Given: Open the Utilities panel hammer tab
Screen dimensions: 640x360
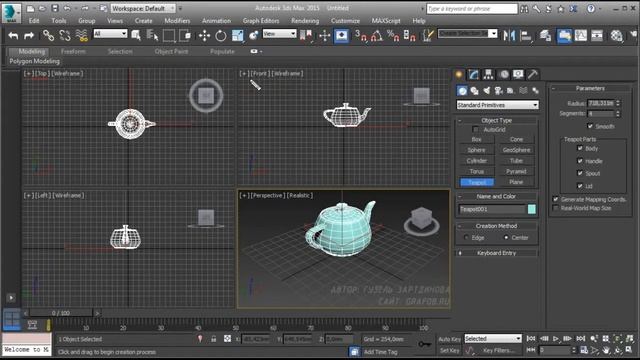Looking at the screenshot, I should pyautogui.click(x=532, y=74).
